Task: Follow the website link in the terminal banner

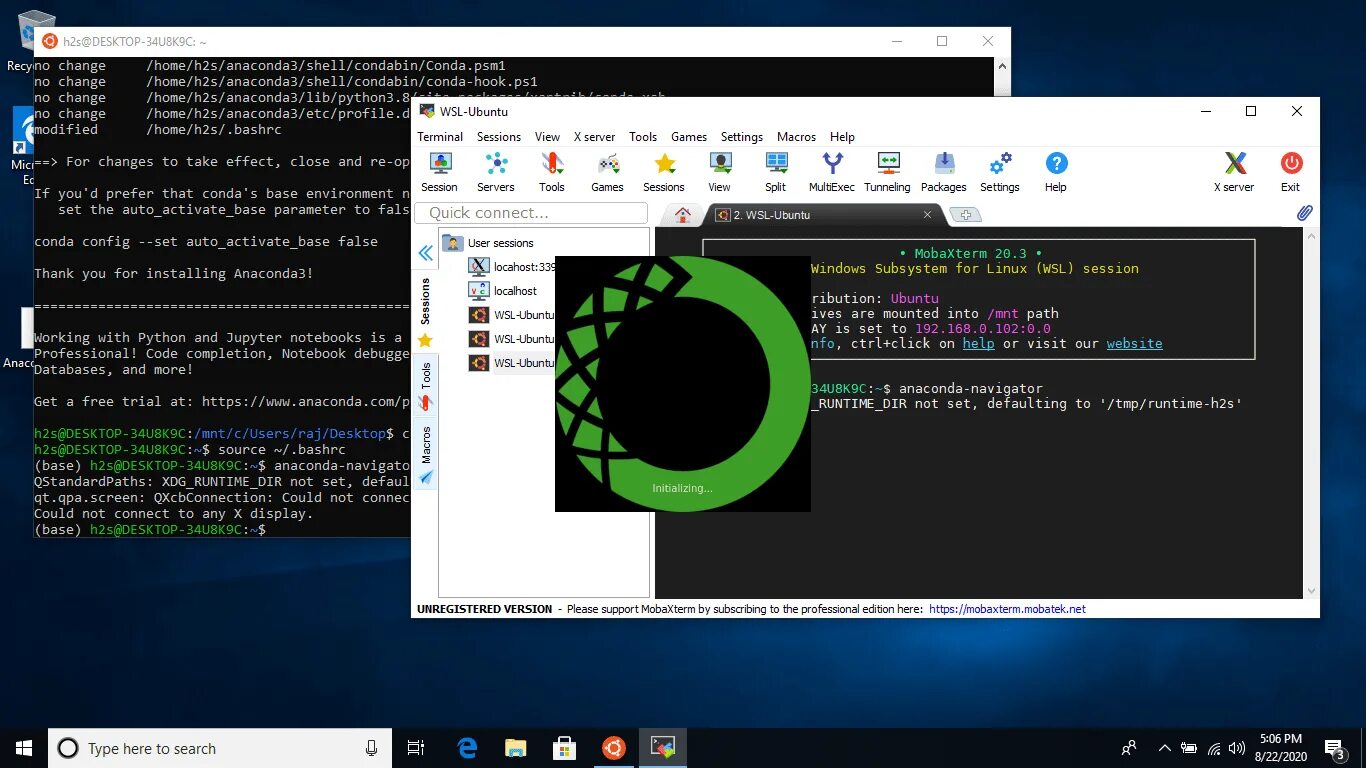Action: pos(1134,343)
